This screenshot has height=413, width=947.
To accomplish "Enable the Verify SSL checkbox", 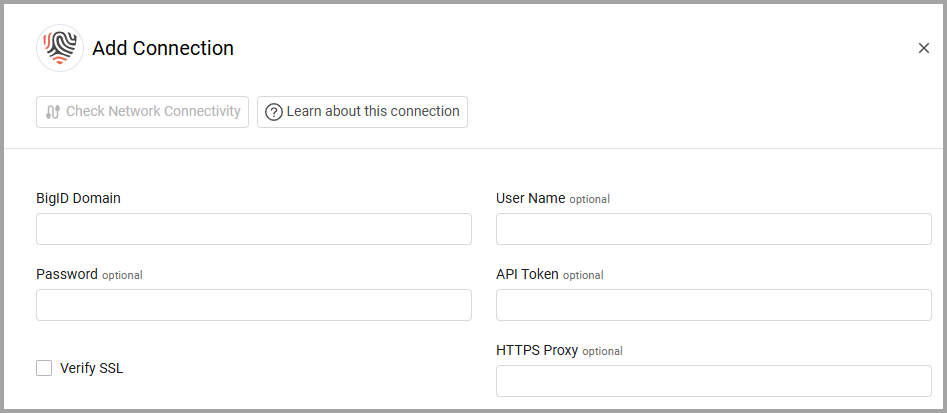I will (x=44, y=368).
